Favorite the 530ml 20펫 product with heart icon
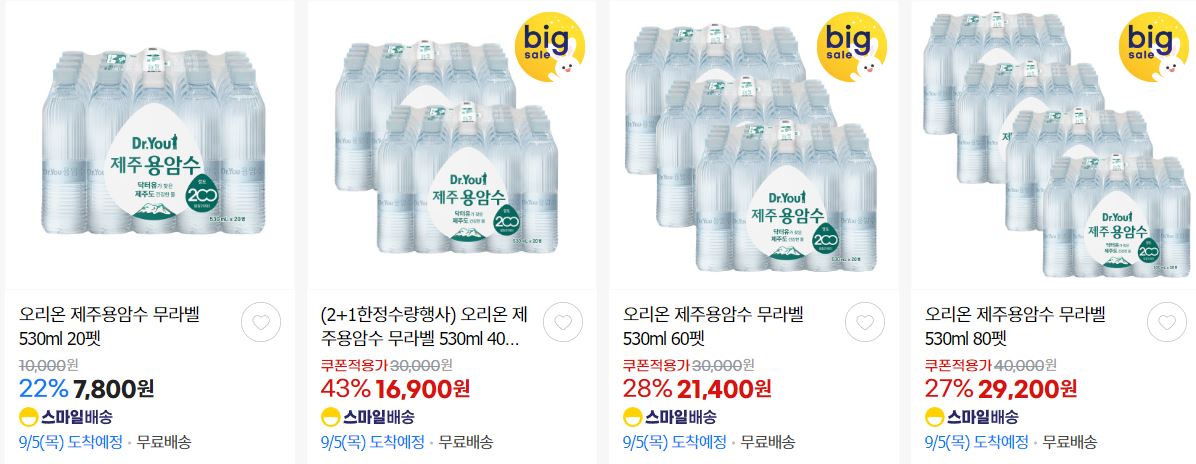 [261, 322]
